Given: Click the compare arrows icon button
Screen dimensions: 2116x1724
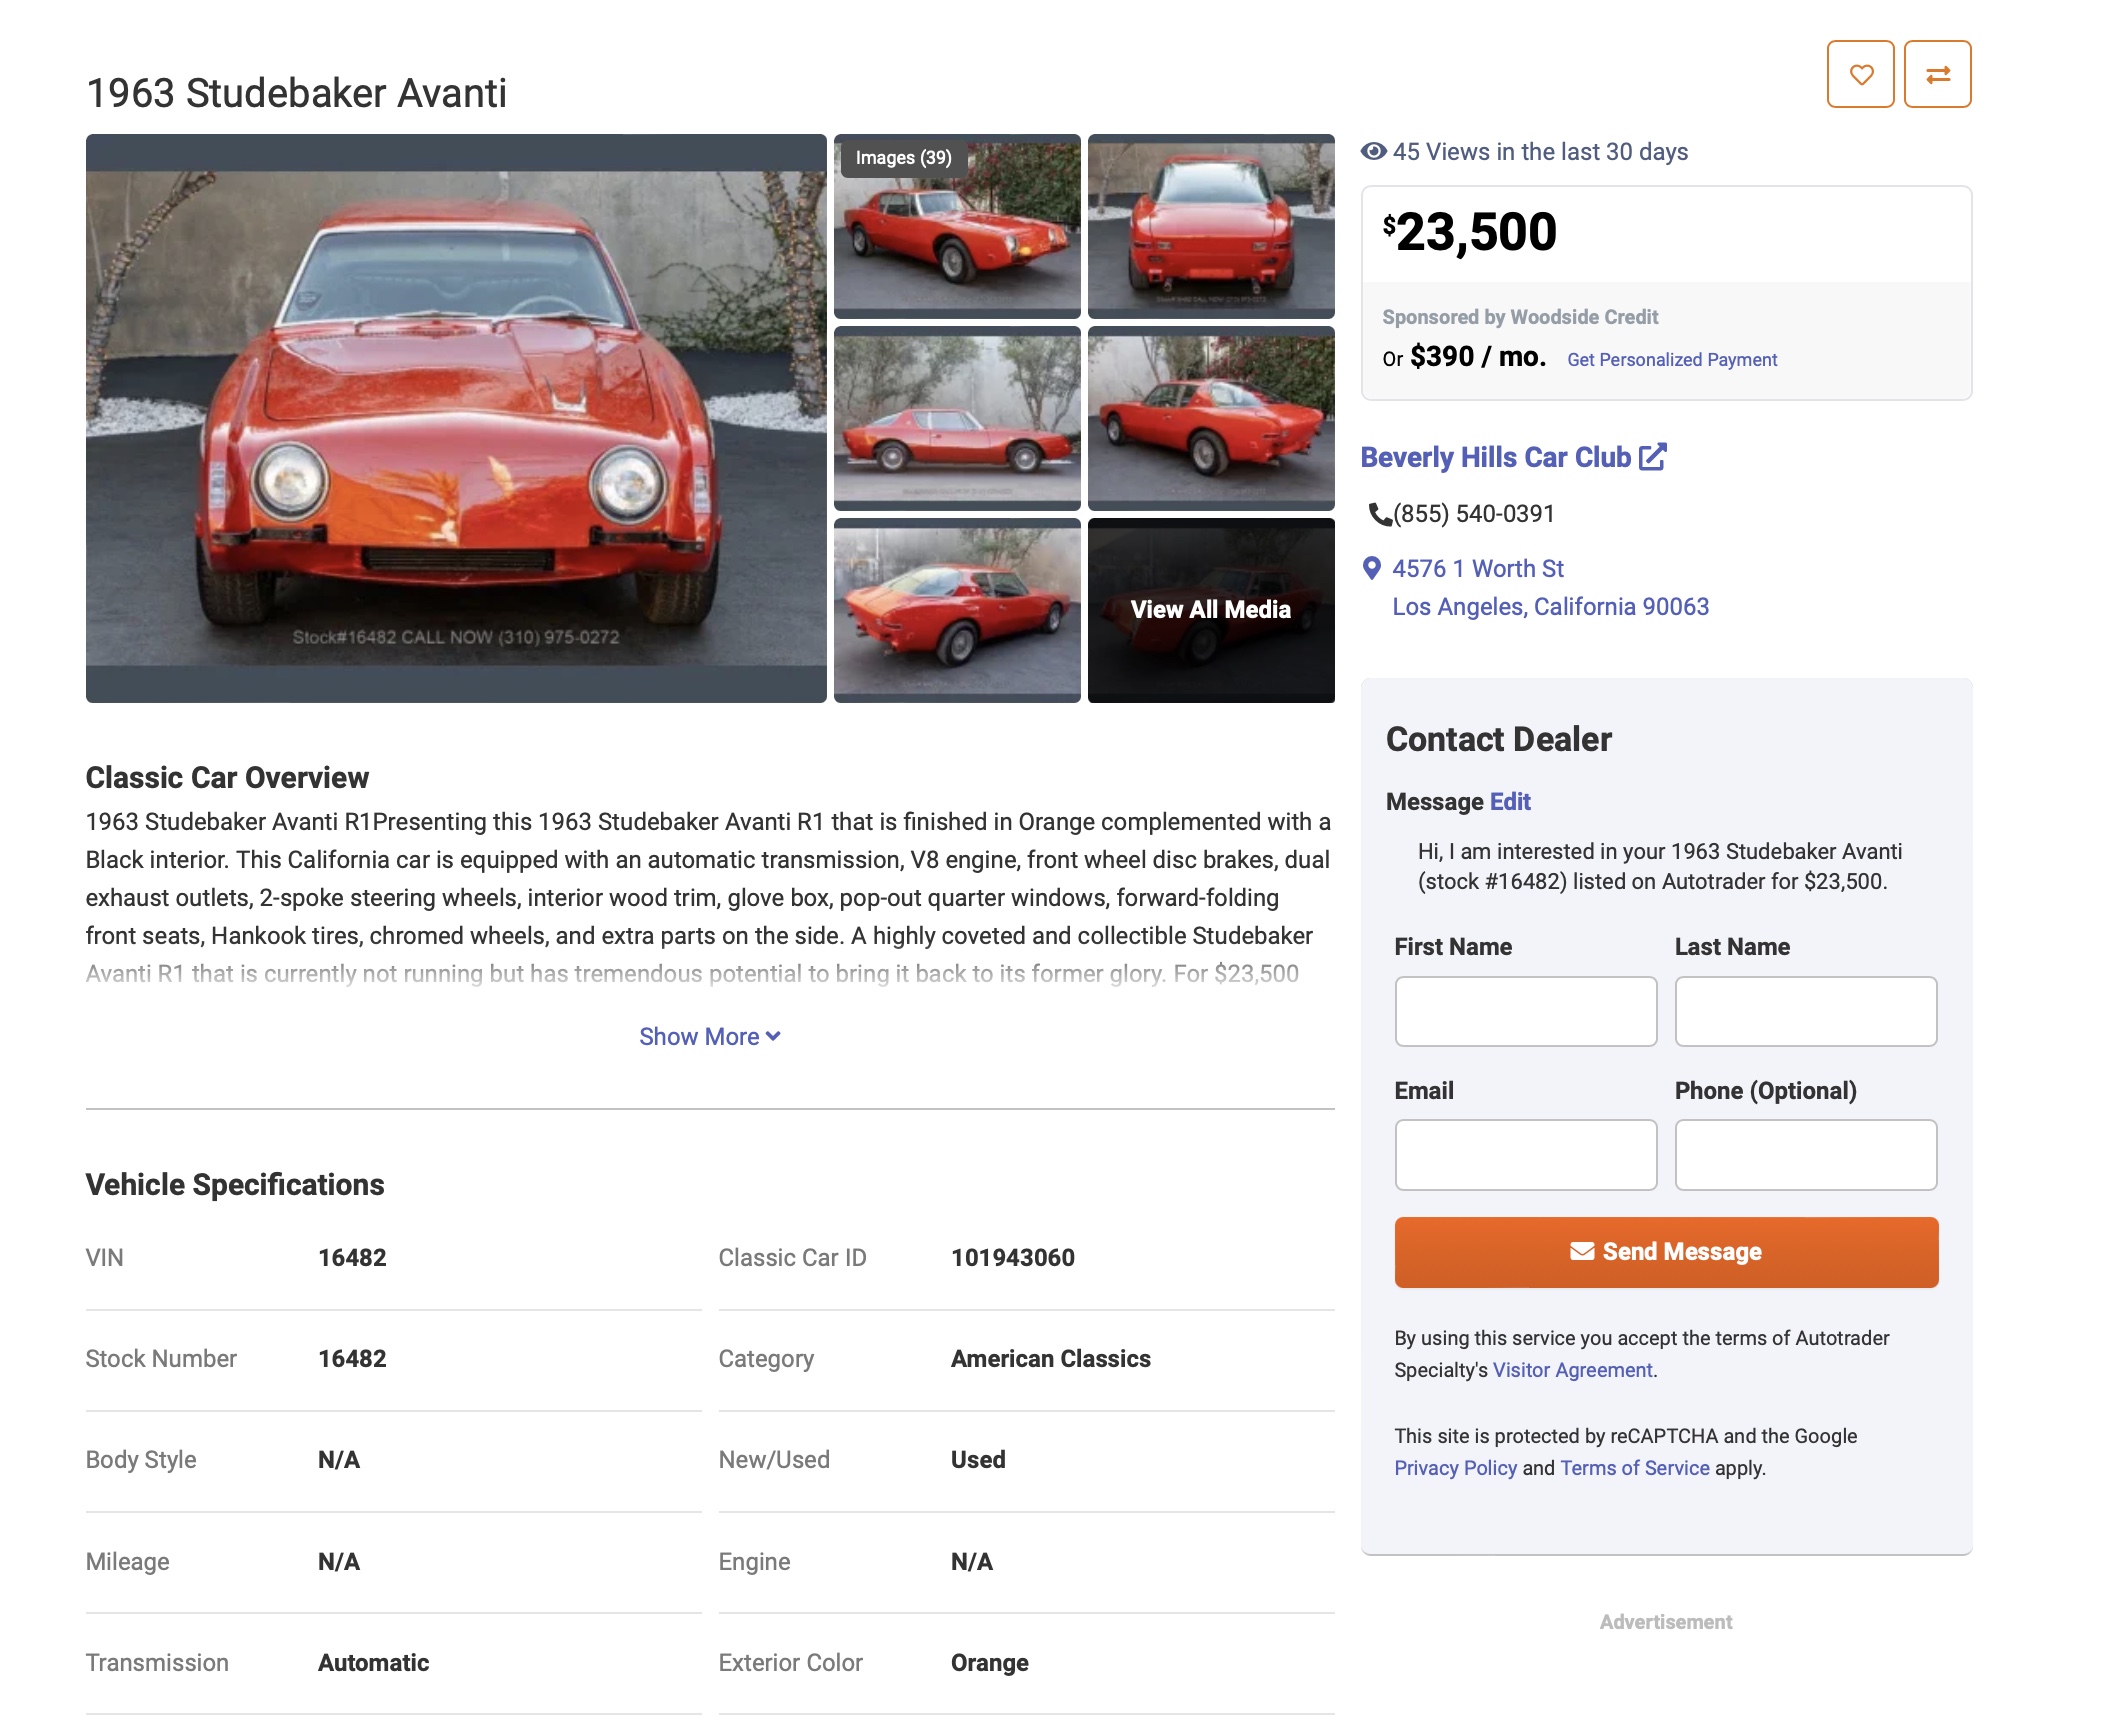Looking at the screenshot, I should (1937, 74).
